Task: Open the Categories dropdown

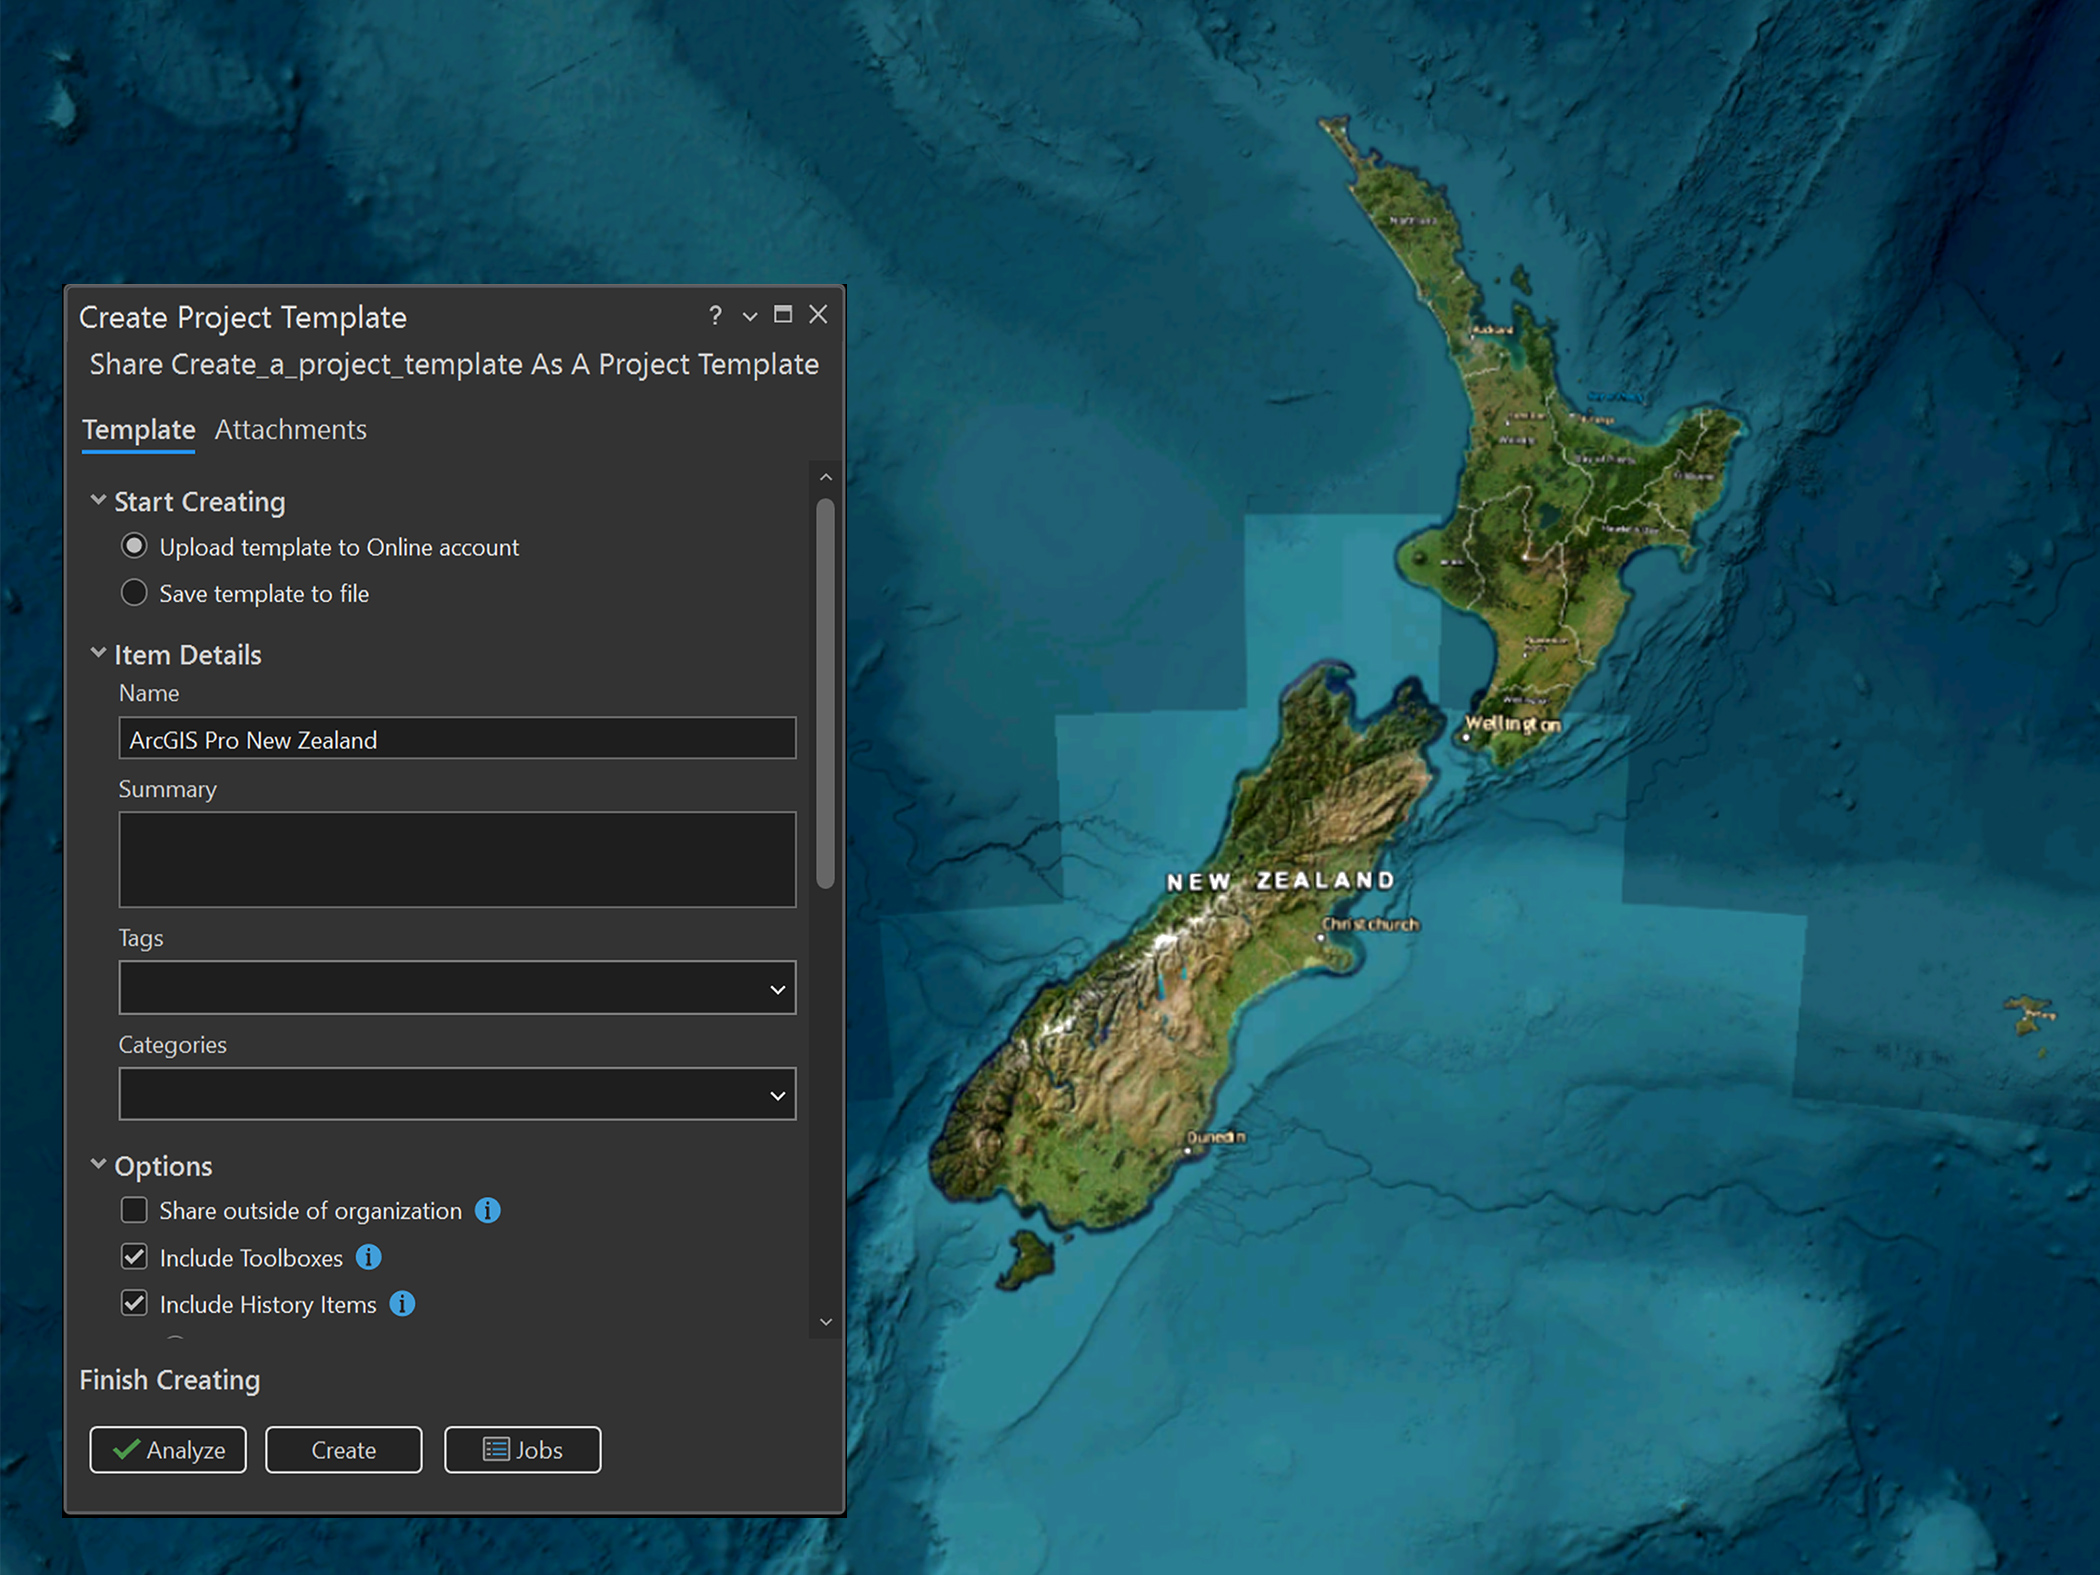Action: coord(778,1094)
